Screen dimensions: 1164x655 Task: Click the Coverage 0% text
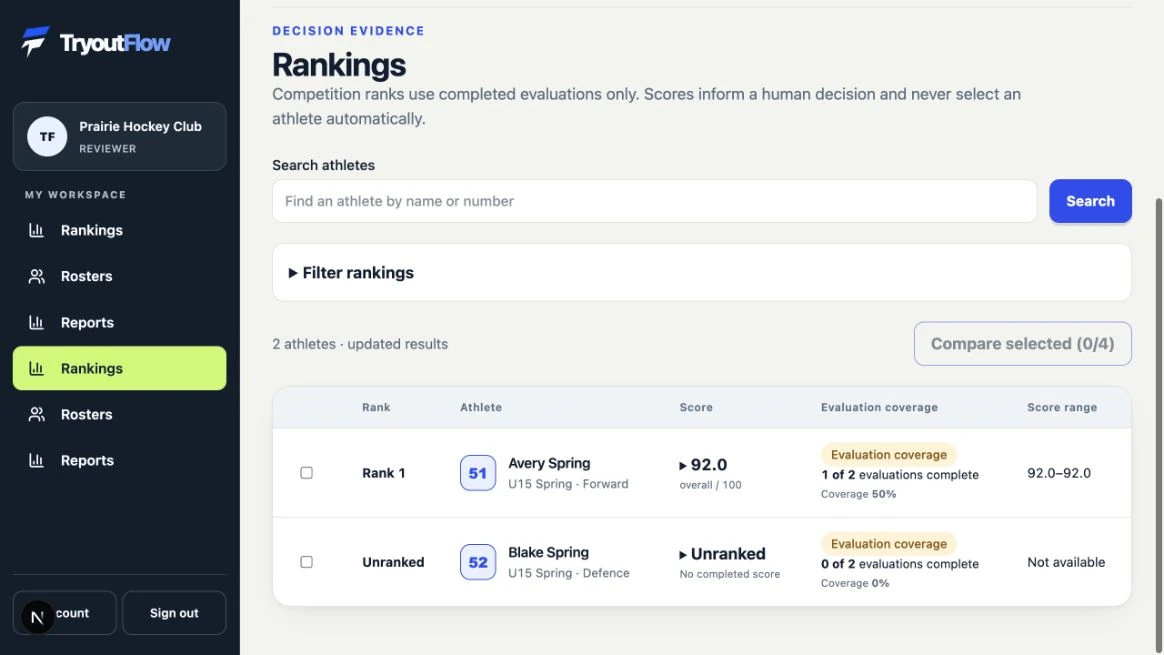click(854, 583)
